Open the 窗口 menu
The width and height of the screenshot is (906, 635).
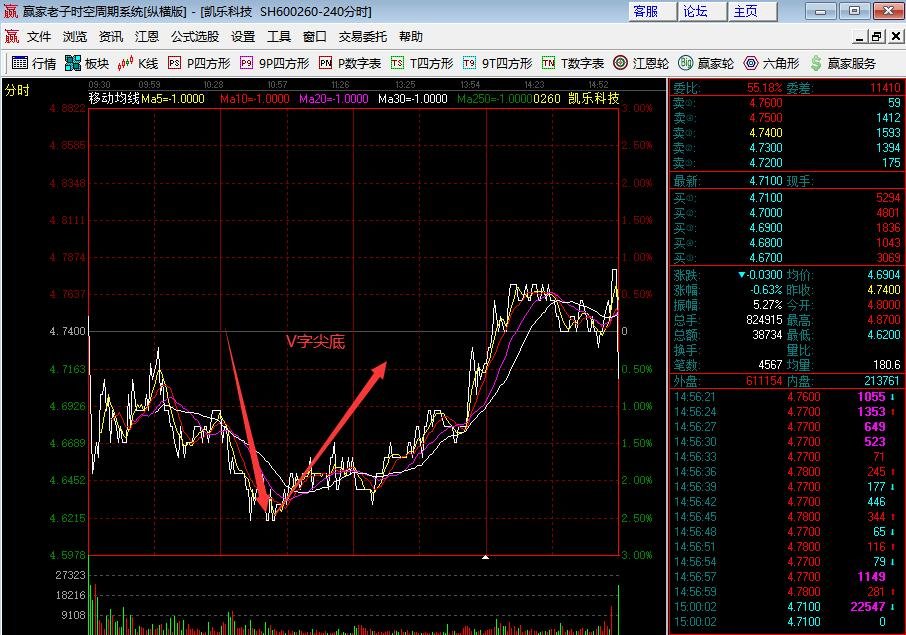coord(315,36)
